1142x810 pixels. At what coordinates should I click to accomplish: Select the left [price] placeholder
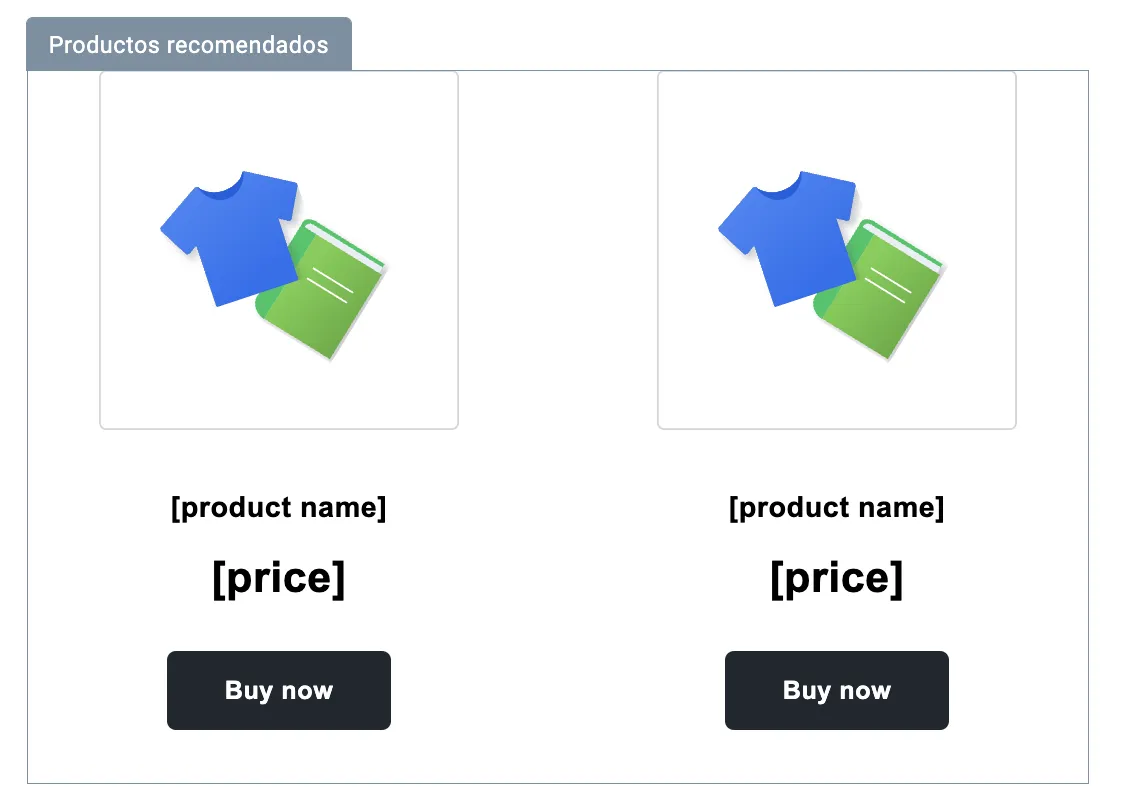[x=279, y=579]
